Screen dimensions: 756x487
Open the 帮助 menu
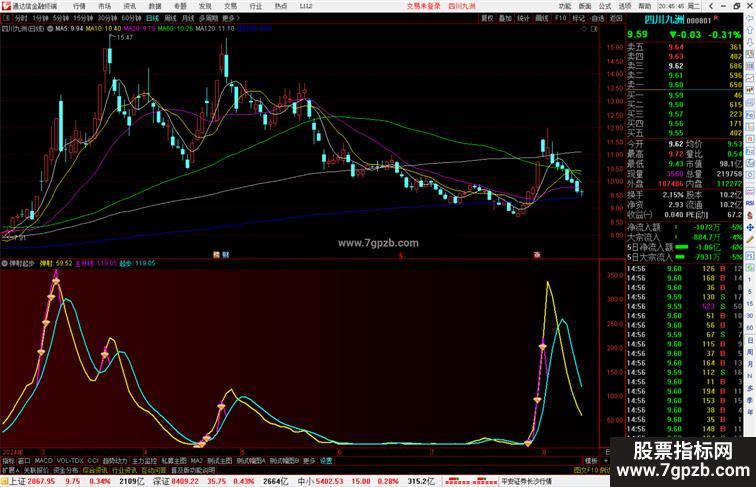645,6
